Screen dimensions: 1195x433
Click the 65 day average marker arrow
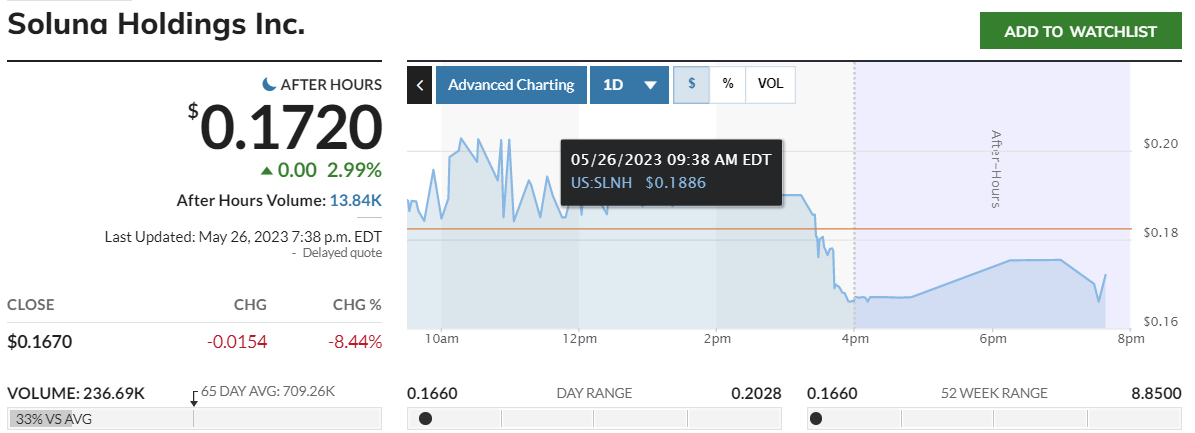click(194, 398)
